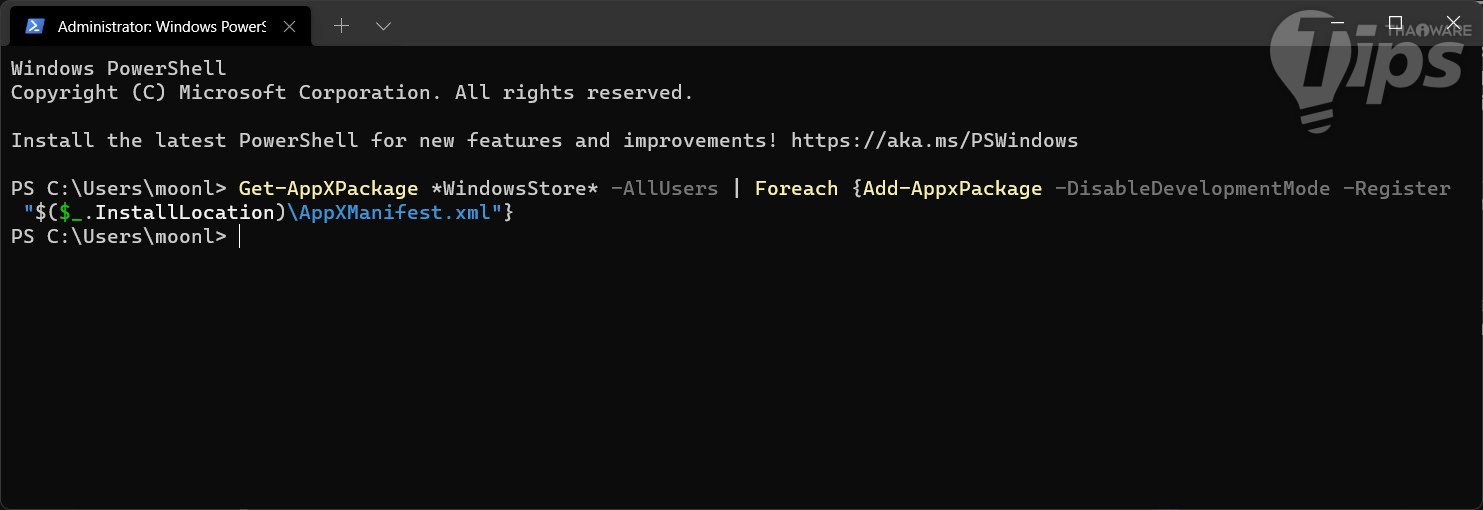This screenshot has width=1483, height=510.
Task: Open the https://aka.ms/PSWindows link
Action: pos(934,140)
